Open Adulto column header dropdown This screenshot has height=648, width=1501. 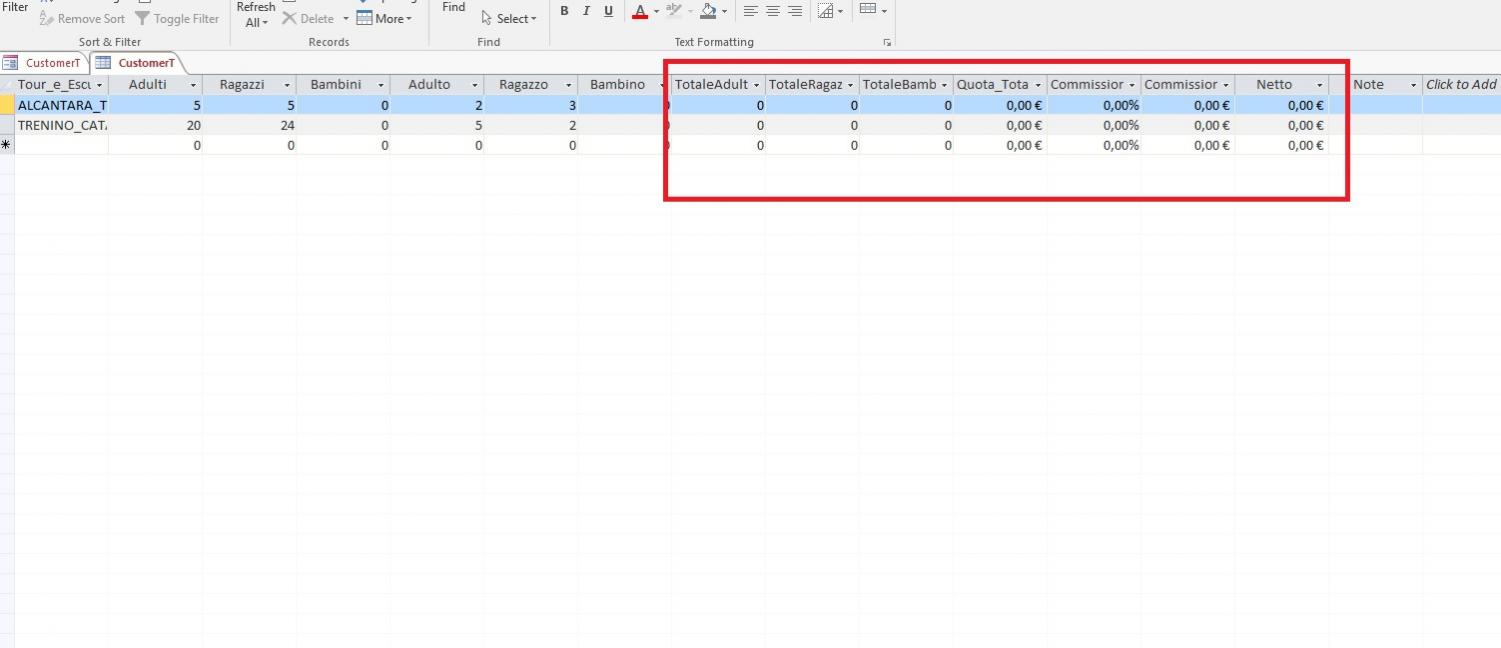[475, 85]
